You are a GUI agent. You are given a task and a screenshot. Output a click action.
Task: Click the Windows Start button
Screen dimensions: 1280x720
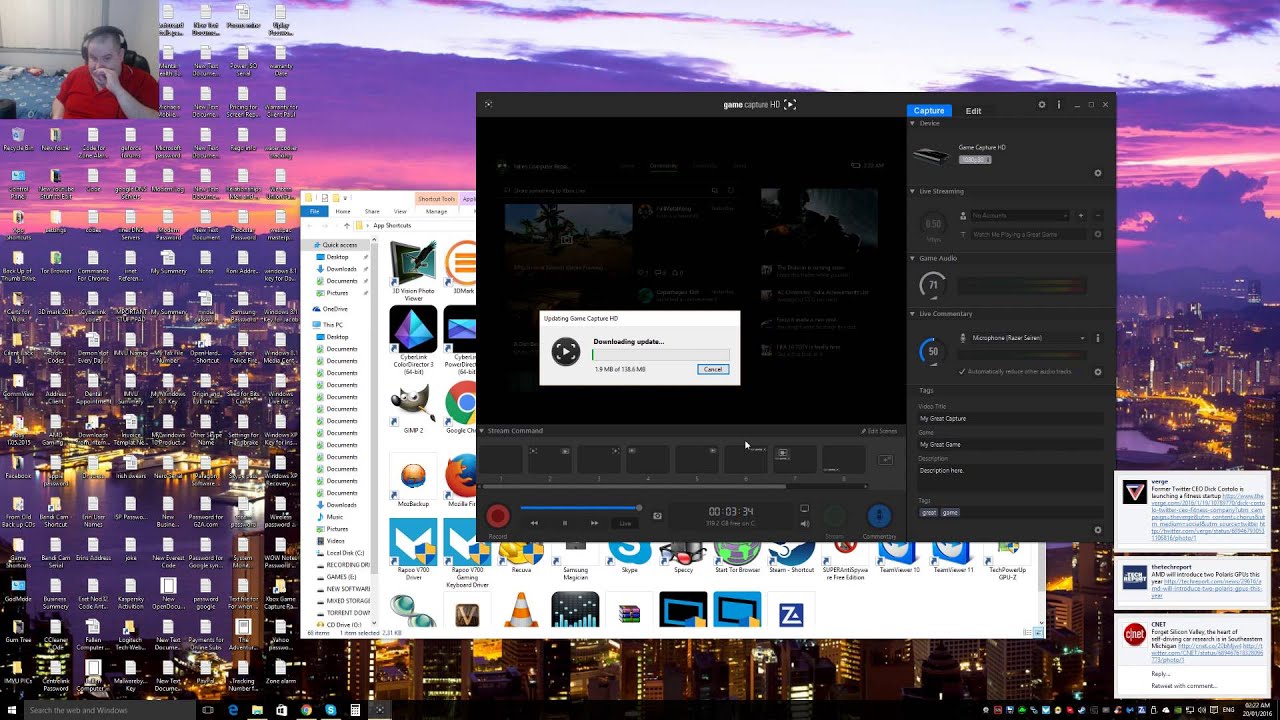(11, 710)
